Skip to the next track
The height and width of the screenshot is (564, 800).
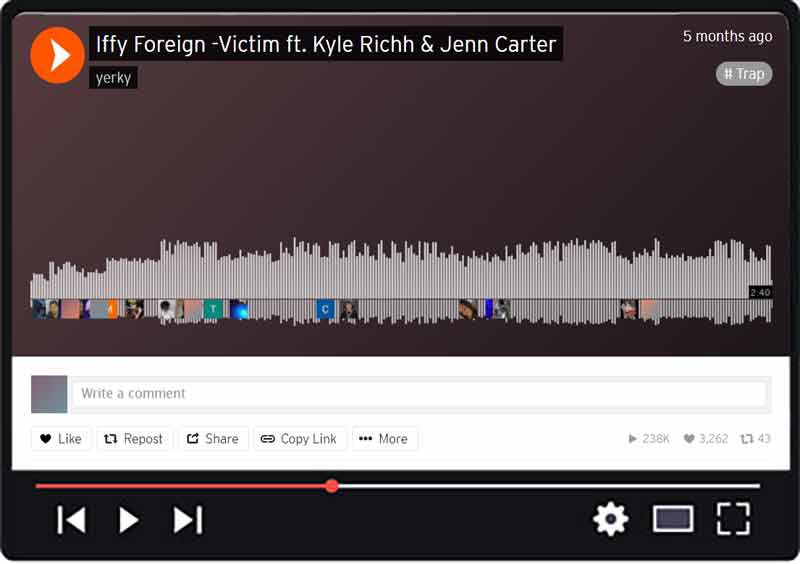click(x=188, y=520)
